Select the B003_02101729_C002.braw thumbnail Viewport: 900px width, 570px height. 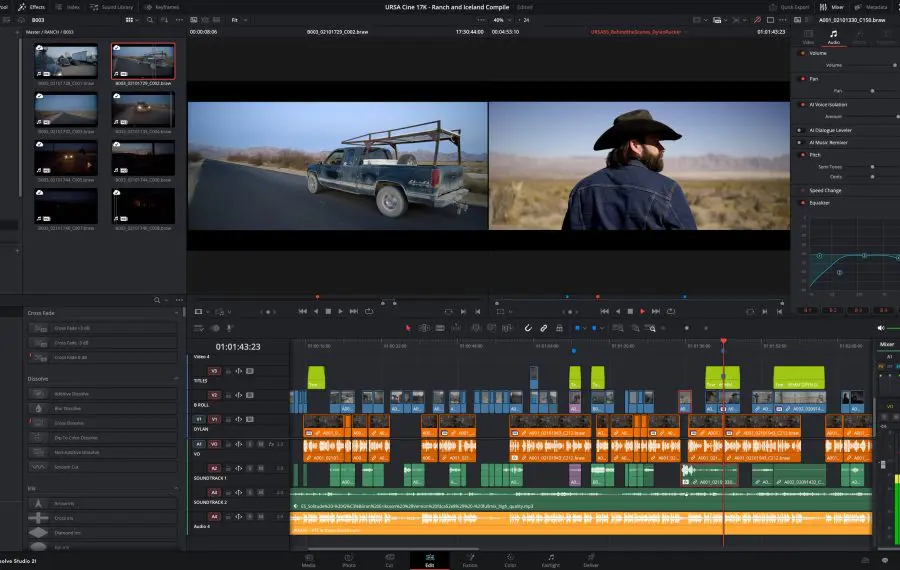point(143,63)
